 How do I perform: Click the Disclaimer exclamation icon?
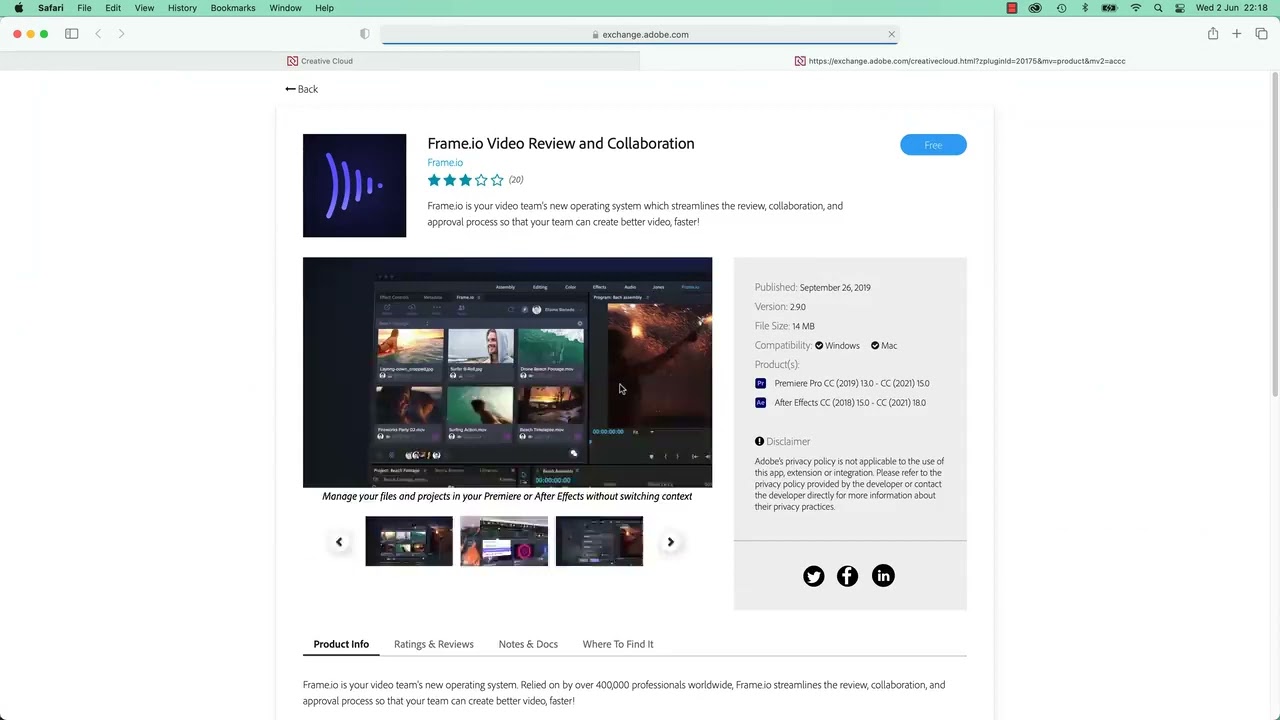point(759,441)
